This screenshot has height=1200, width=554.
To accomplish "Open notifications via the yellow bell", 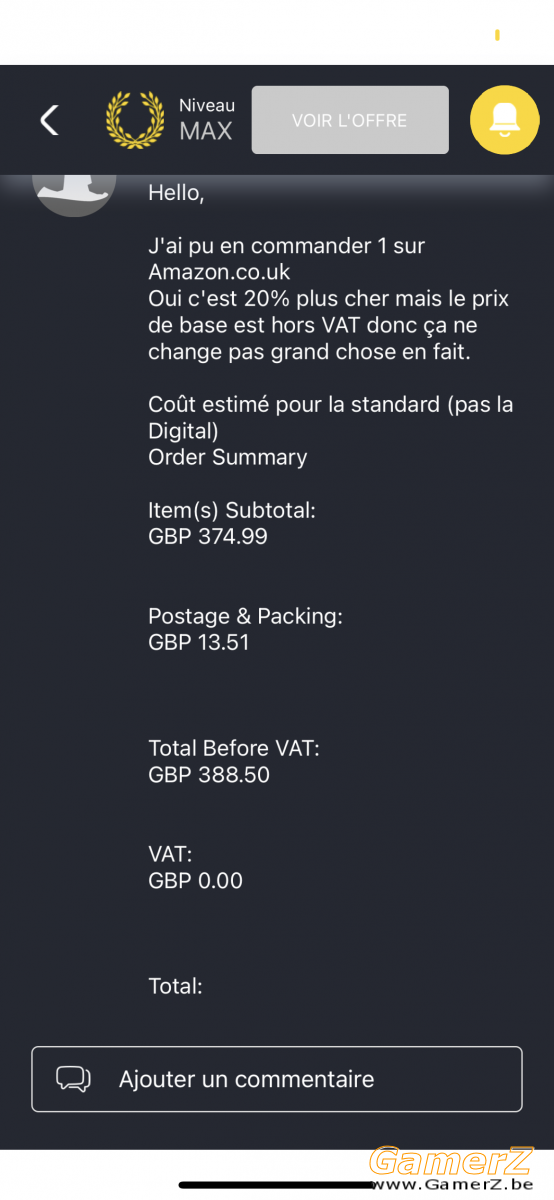I will click(x=504, y=120).
